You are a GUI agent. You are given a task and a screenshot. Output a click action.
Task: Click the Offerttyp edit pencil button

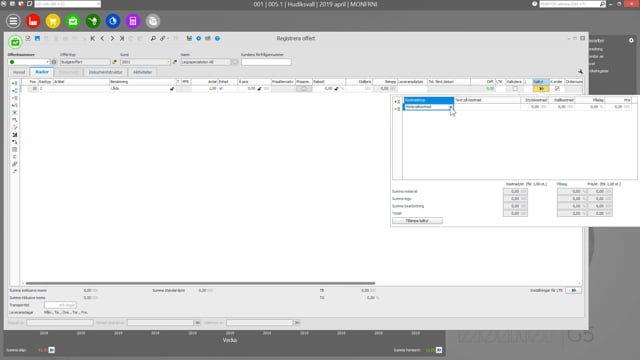tap(114, 62)
